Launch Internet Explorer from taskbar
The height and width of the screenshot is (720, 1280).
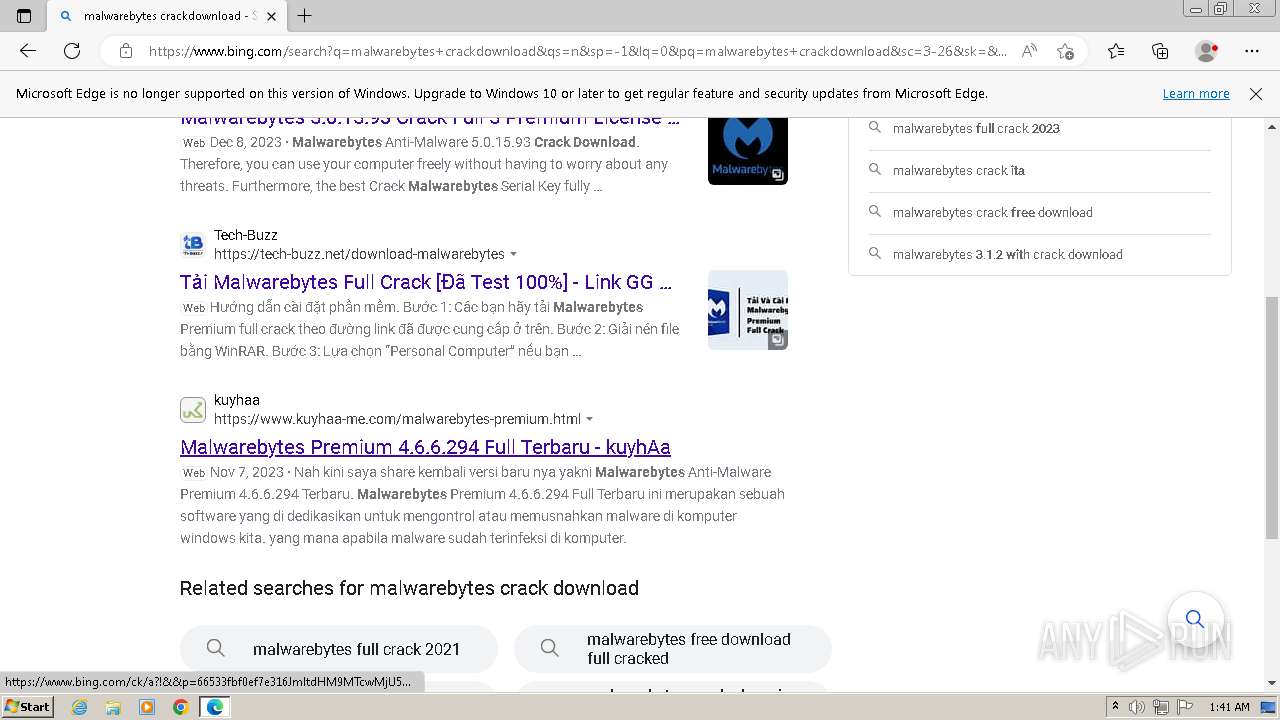[x=80, y=707]
